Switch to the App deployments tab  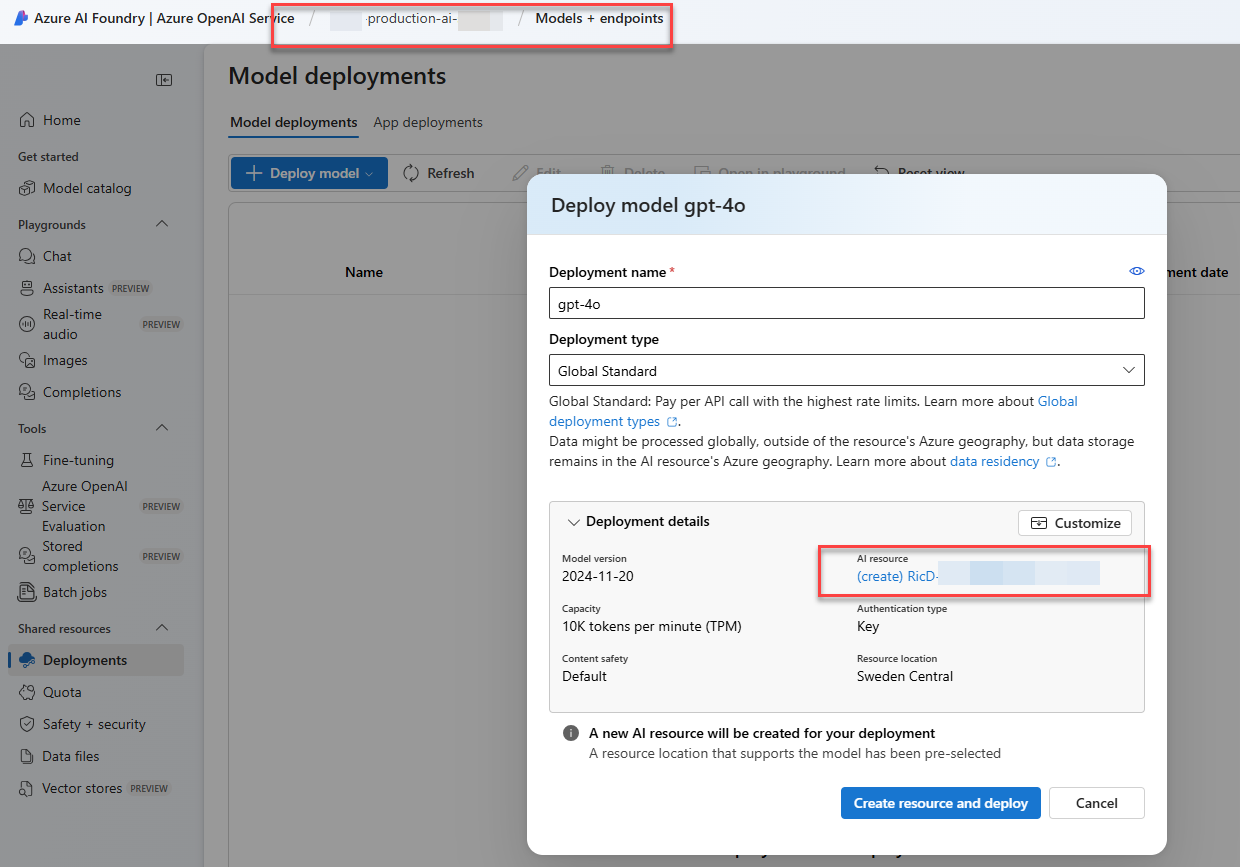[x=427, y=123]
